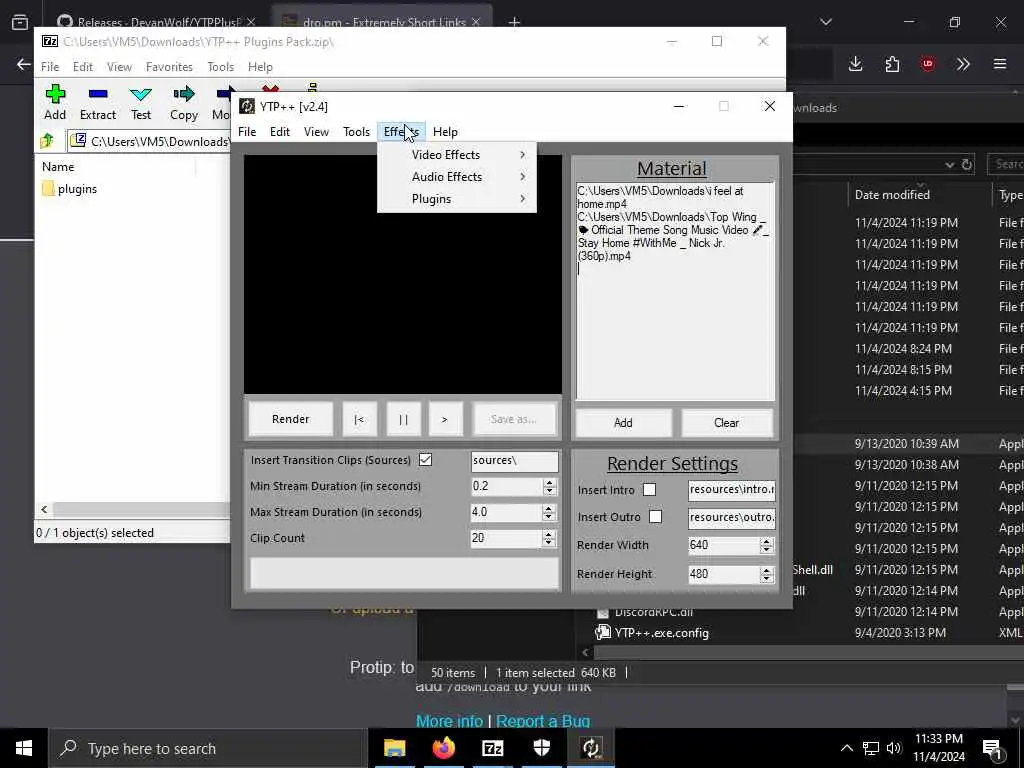This screenshot has width=1024, height=768.
Task: Click the browser back arrow
Action: pyautogui.click(x=24, y=64)
